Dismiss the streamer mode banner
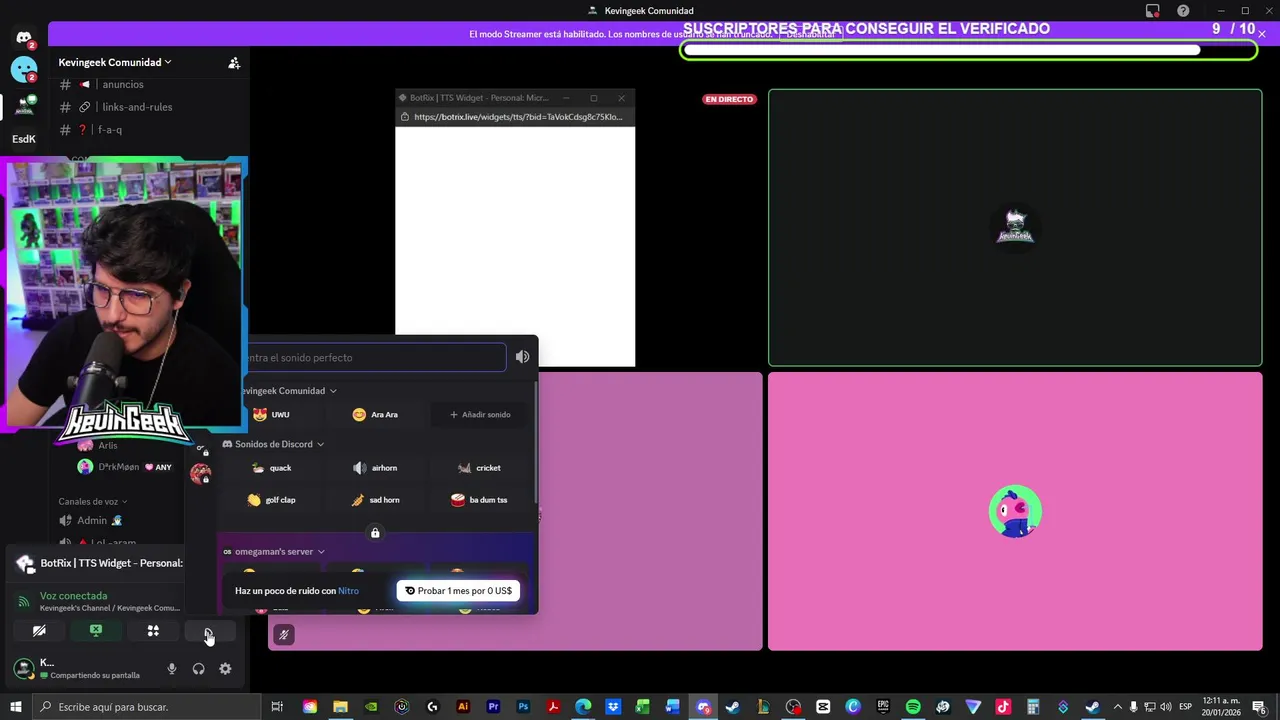 click(1262, 34)
